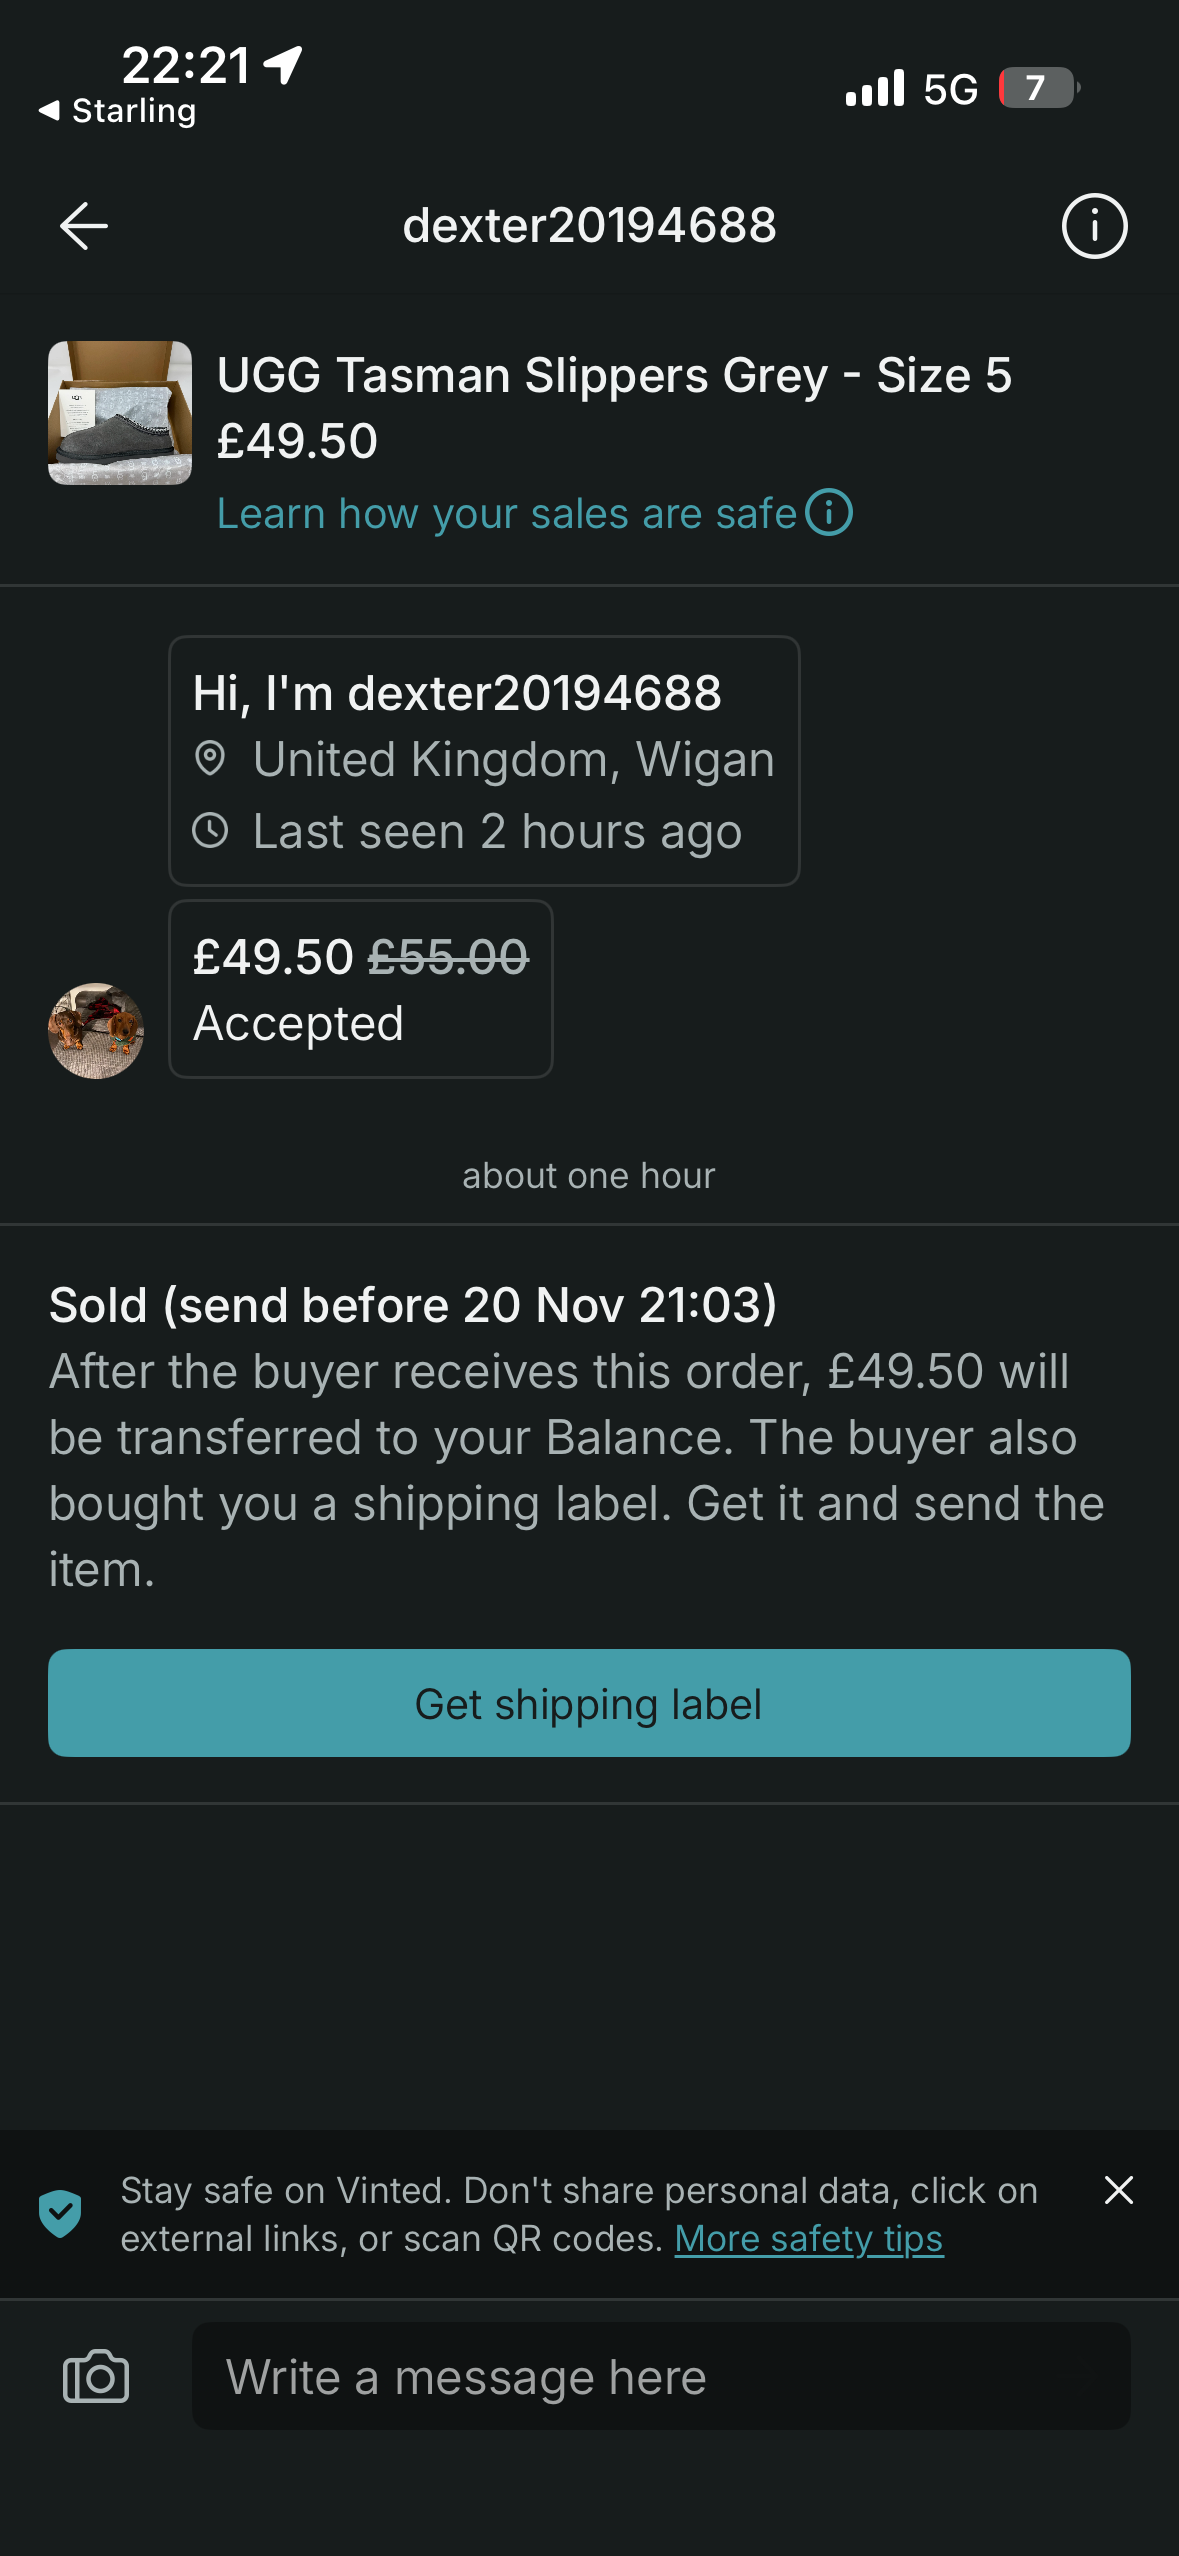The width and height of the screenshot is (1179, 2556).
Task: Tap the dexter20194688 username in the header
Action: [x=589, y=226]
